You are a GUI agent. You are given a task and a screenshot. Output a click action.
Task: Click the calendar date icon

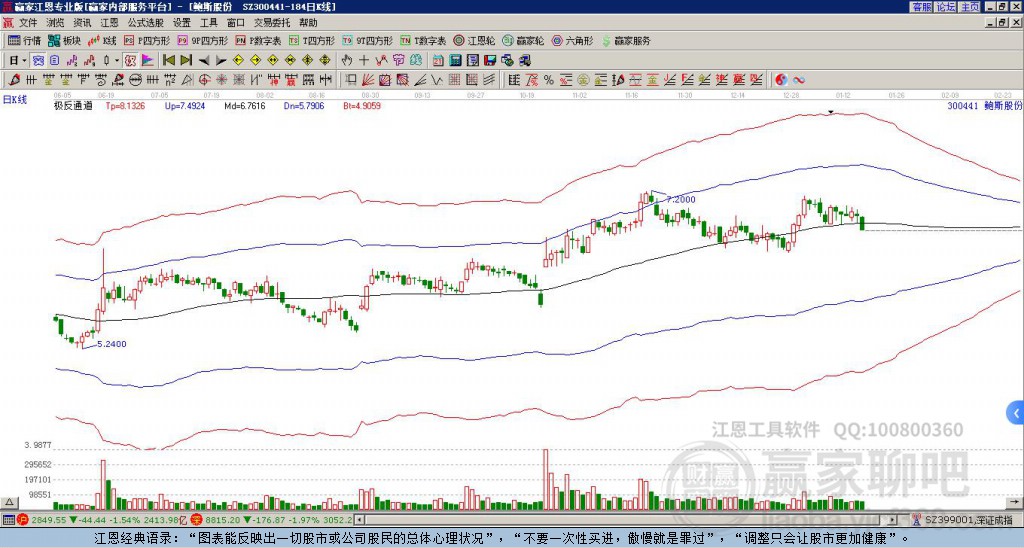[x=438, y=61]
